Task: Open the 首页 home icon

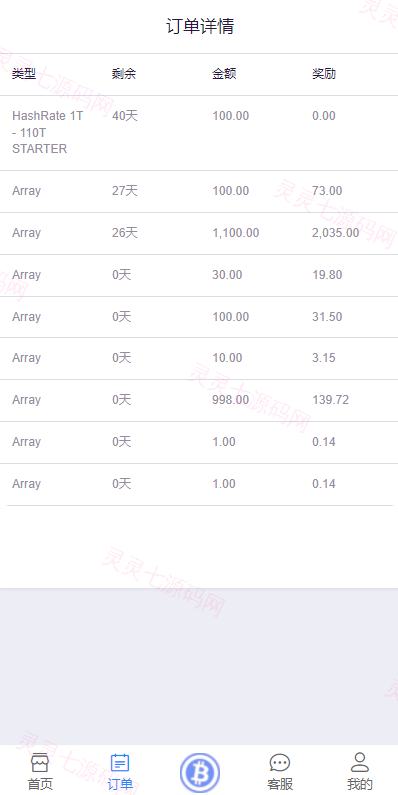Action: 40,763
